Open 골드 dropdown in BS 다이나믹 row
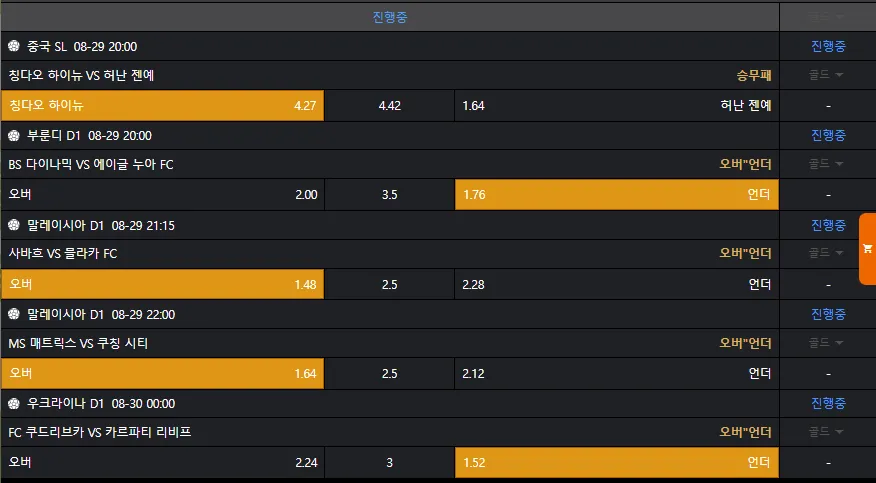876x483 pixels. 827,164
